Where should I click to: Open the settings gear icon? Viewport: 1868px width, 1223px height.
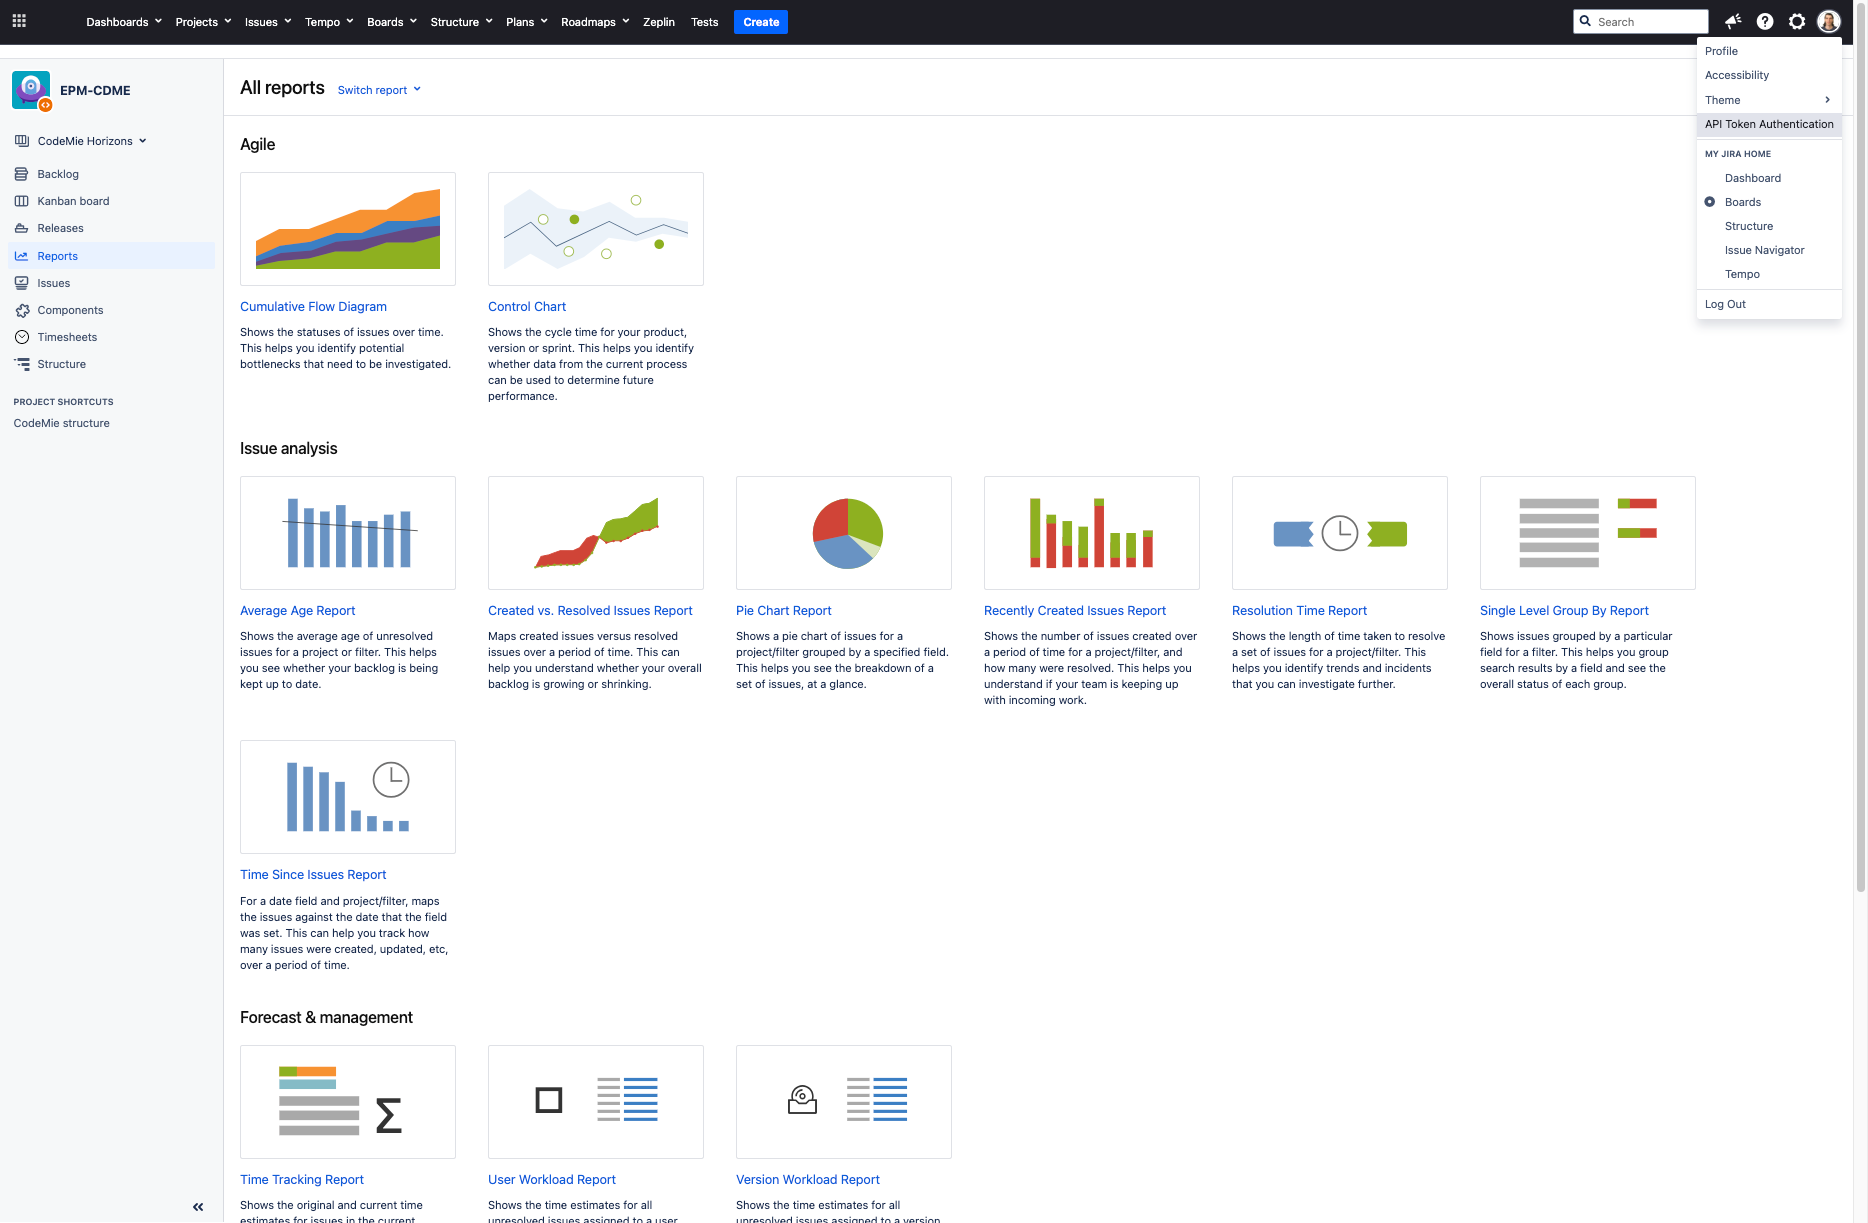1797,21
